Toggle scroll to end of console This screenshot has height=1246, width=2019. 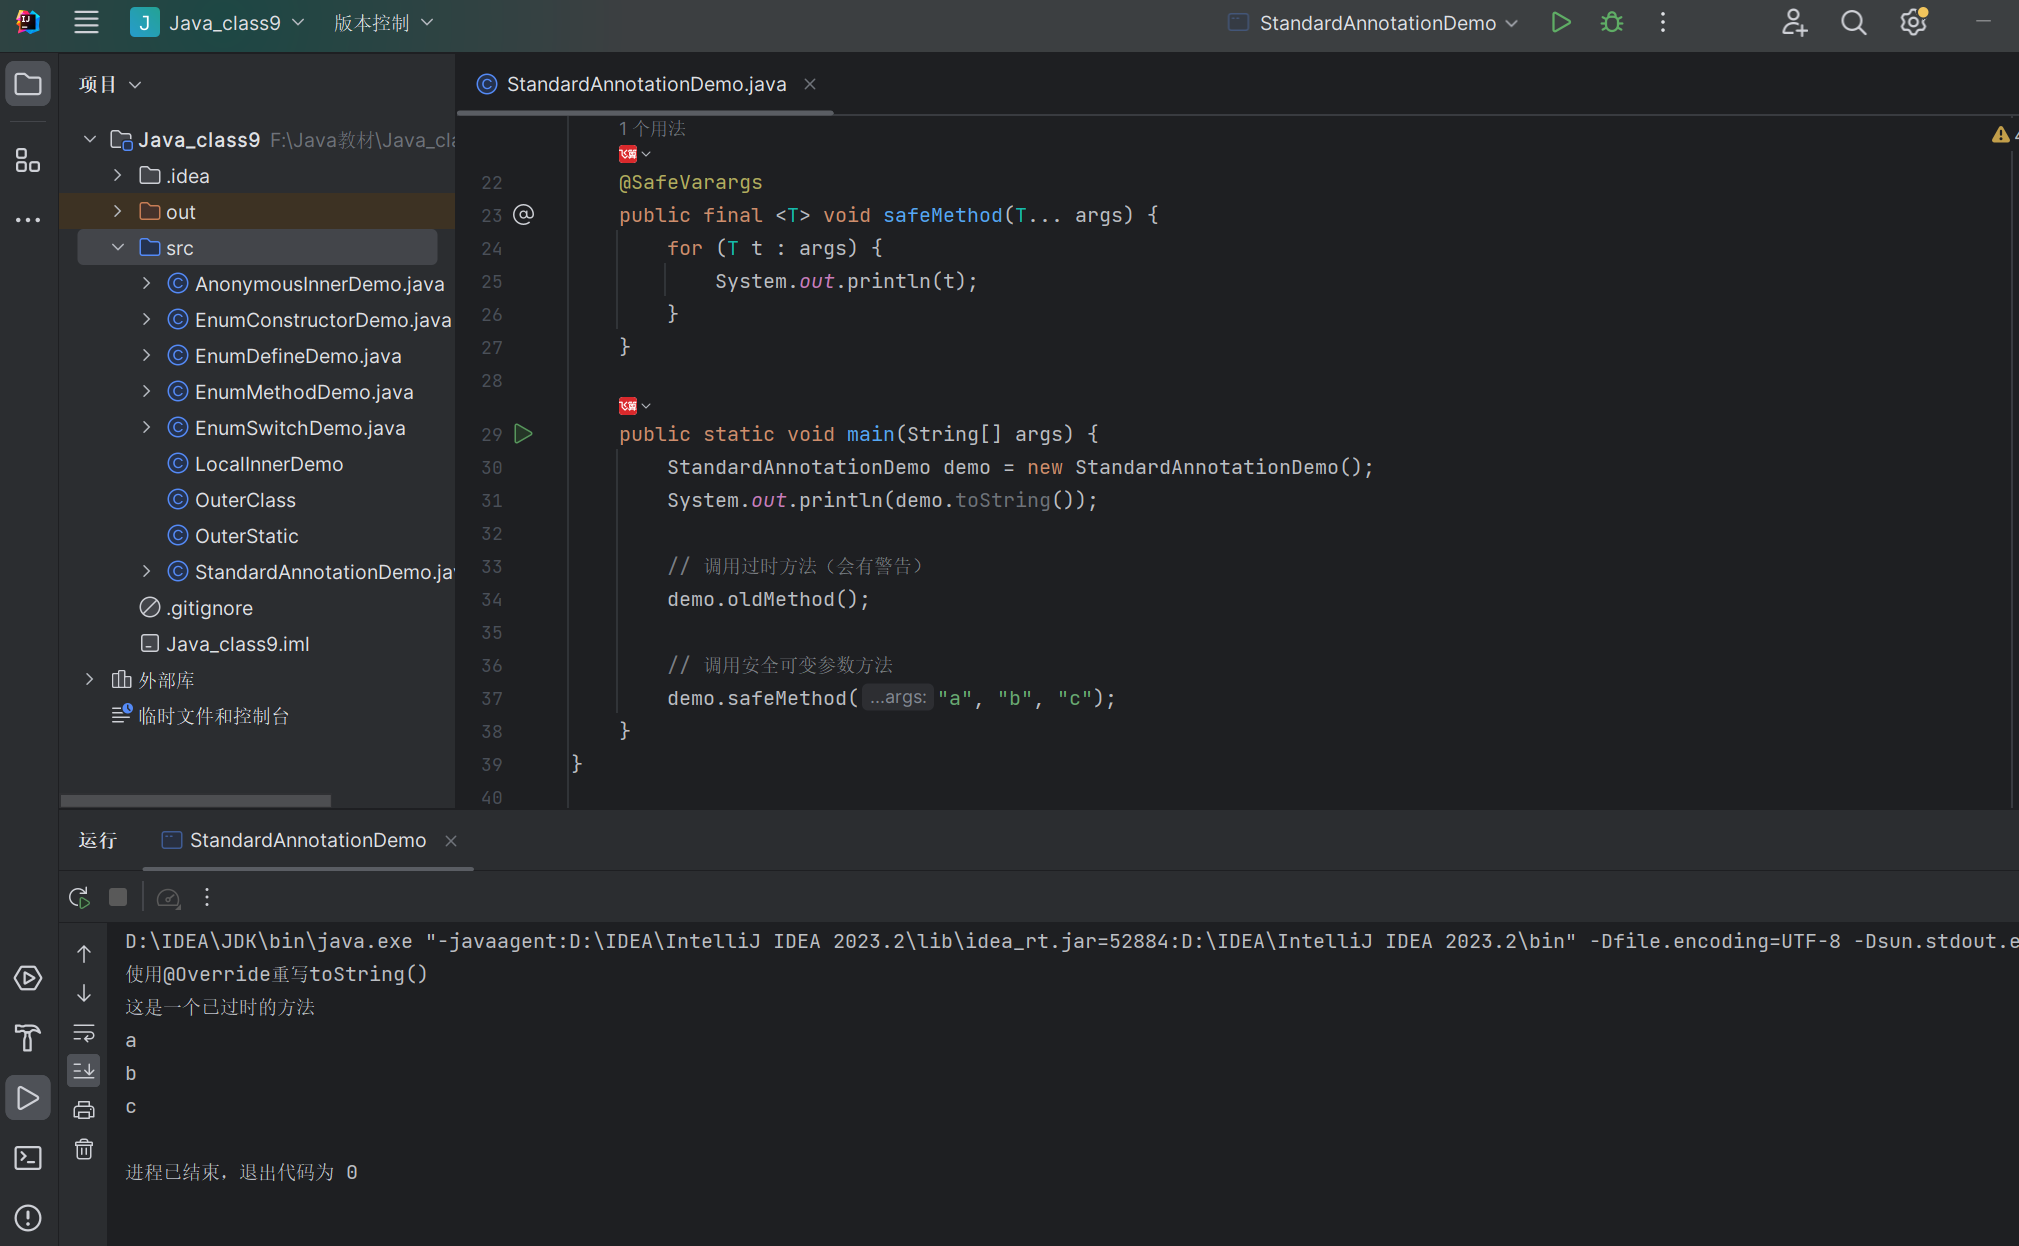click(84, 1071)
